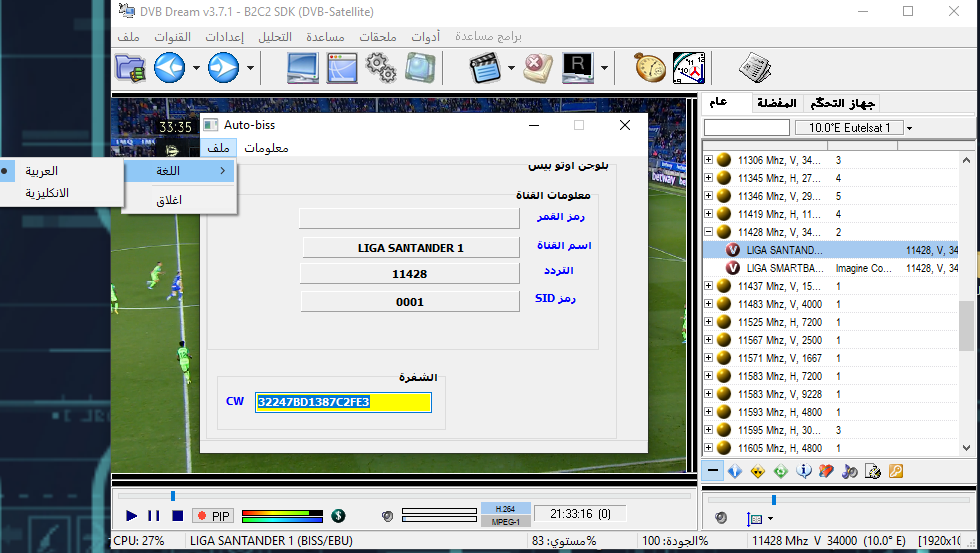Open the معلومات menu in Auto-biss
The width and height of the screenshot is (980, 553).
point(266,148)
